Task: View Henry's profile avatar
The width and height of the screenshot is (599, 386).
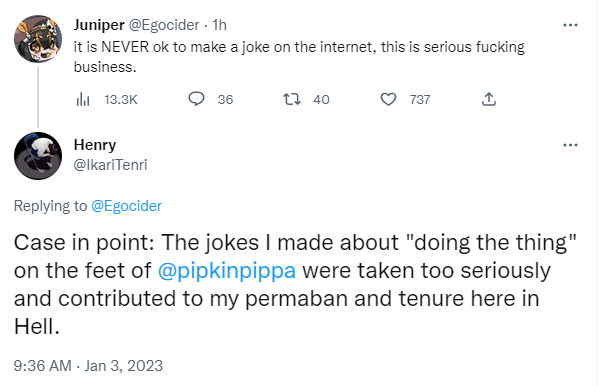Action: pos(38,156)
